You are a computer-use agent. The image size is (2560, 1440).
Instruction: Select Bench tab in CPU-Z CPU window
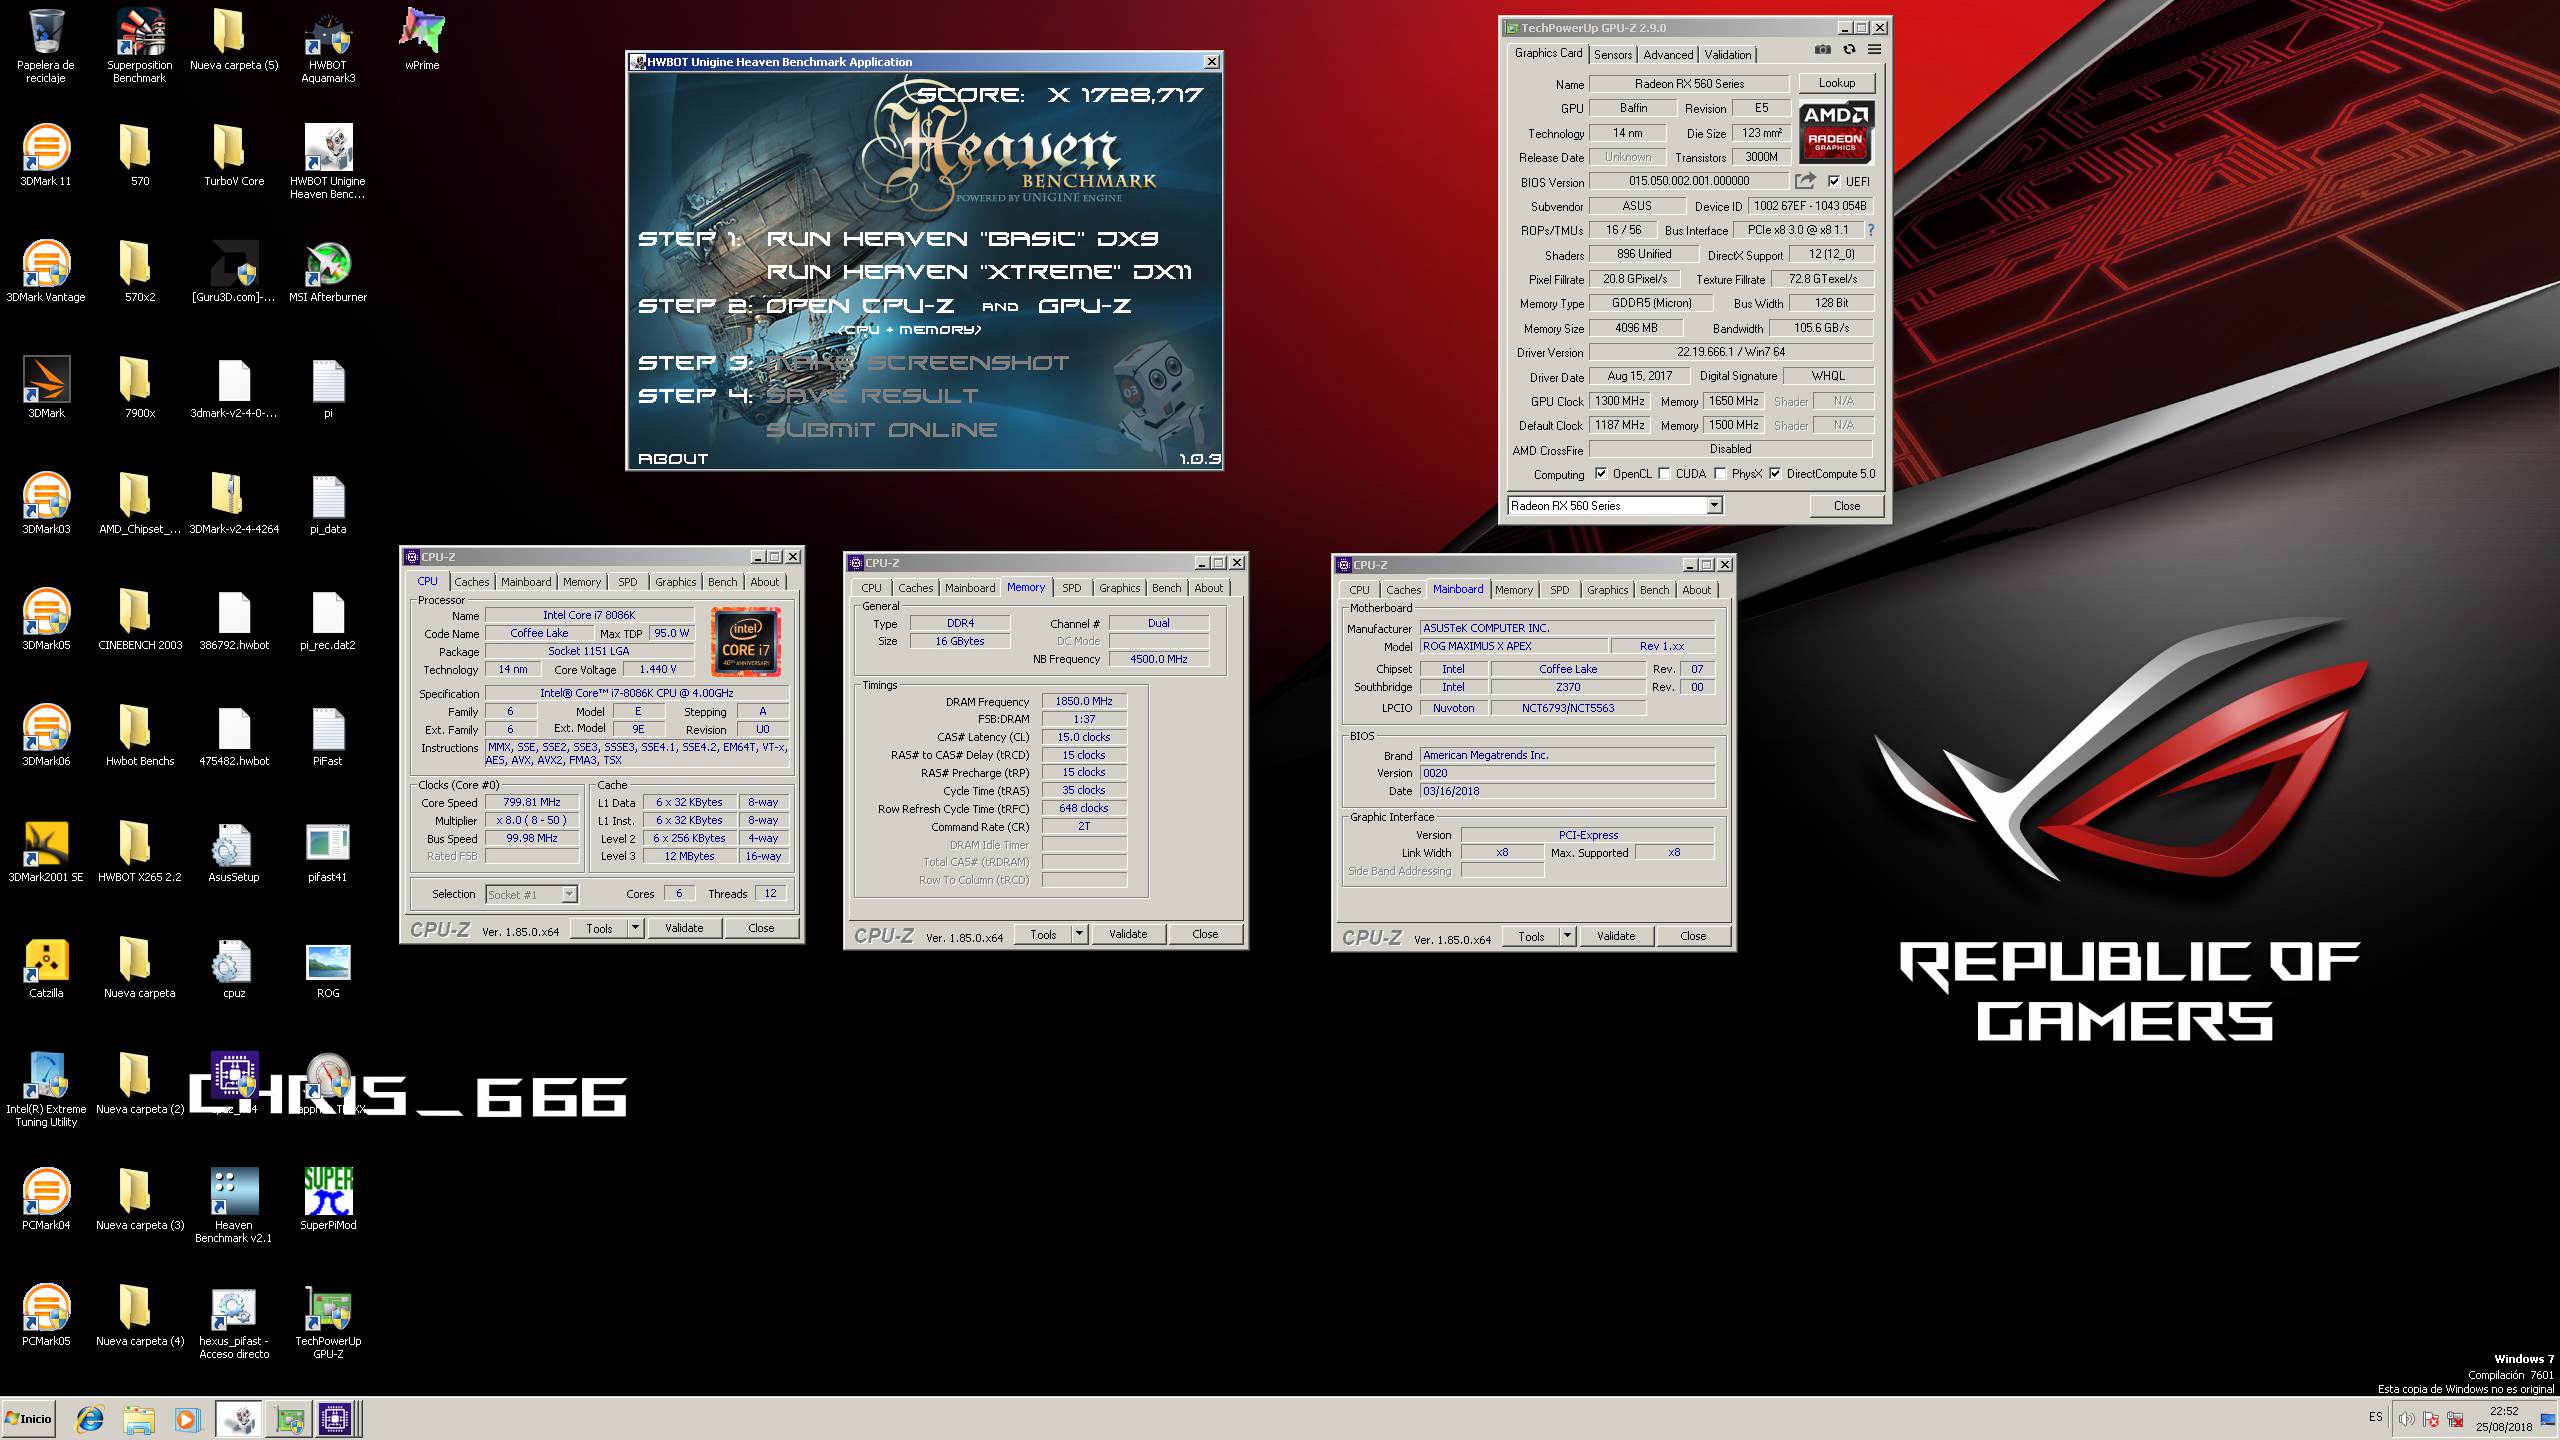(x=722, y=582)
